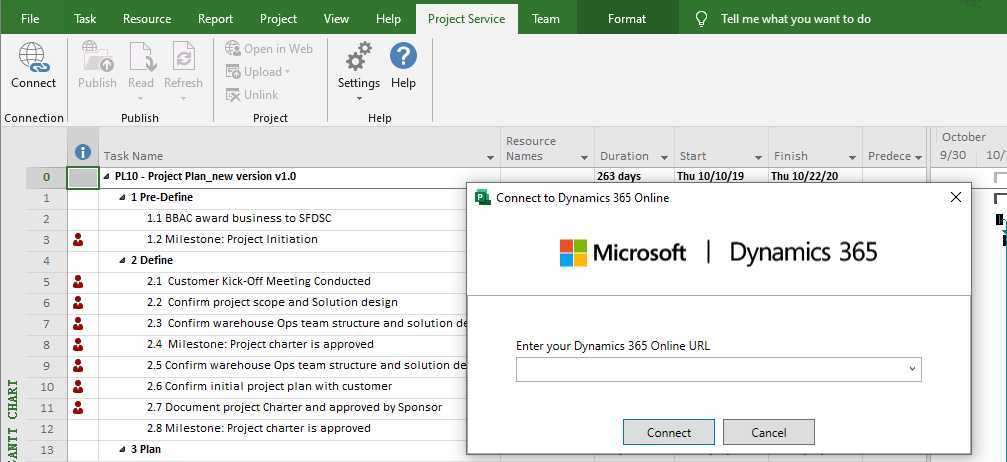Select row header number 12
This screenshot has height=462, width=1007.
pos(46,428)
